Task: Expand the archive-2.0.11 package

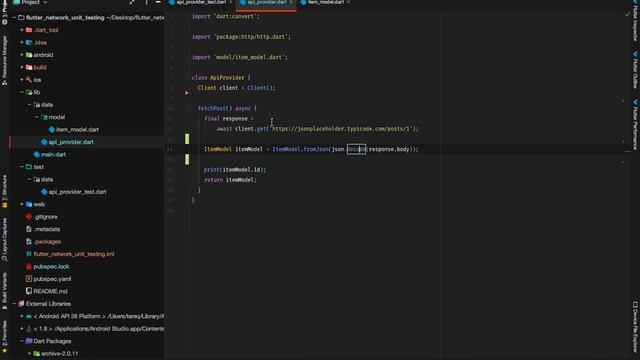Action: pos(29,353)
